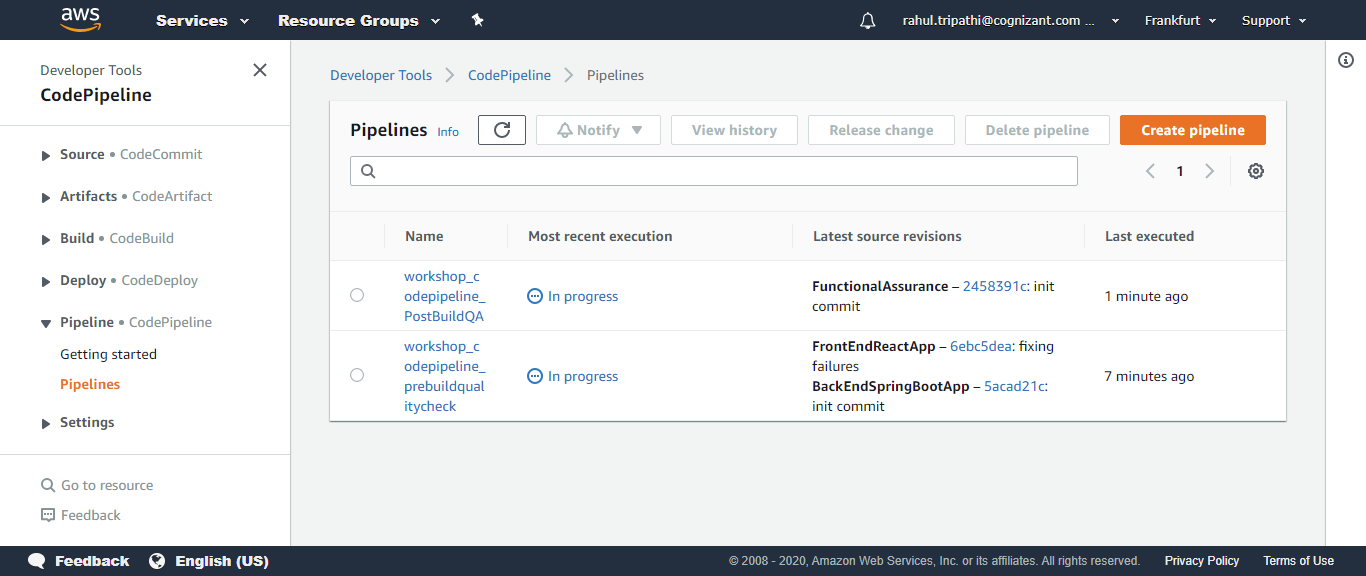Image resolution: width=1366 pixels, height=576 pixels.
Task: Open commit 5acad21c revision link
Action: click(x=1016, y=386)
